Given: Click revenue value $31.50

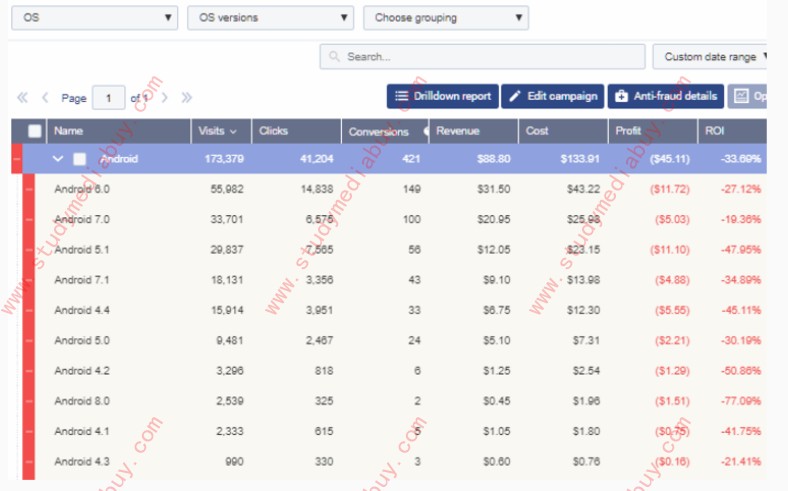Looking at the screenshot, I should [x=494, y=189].
